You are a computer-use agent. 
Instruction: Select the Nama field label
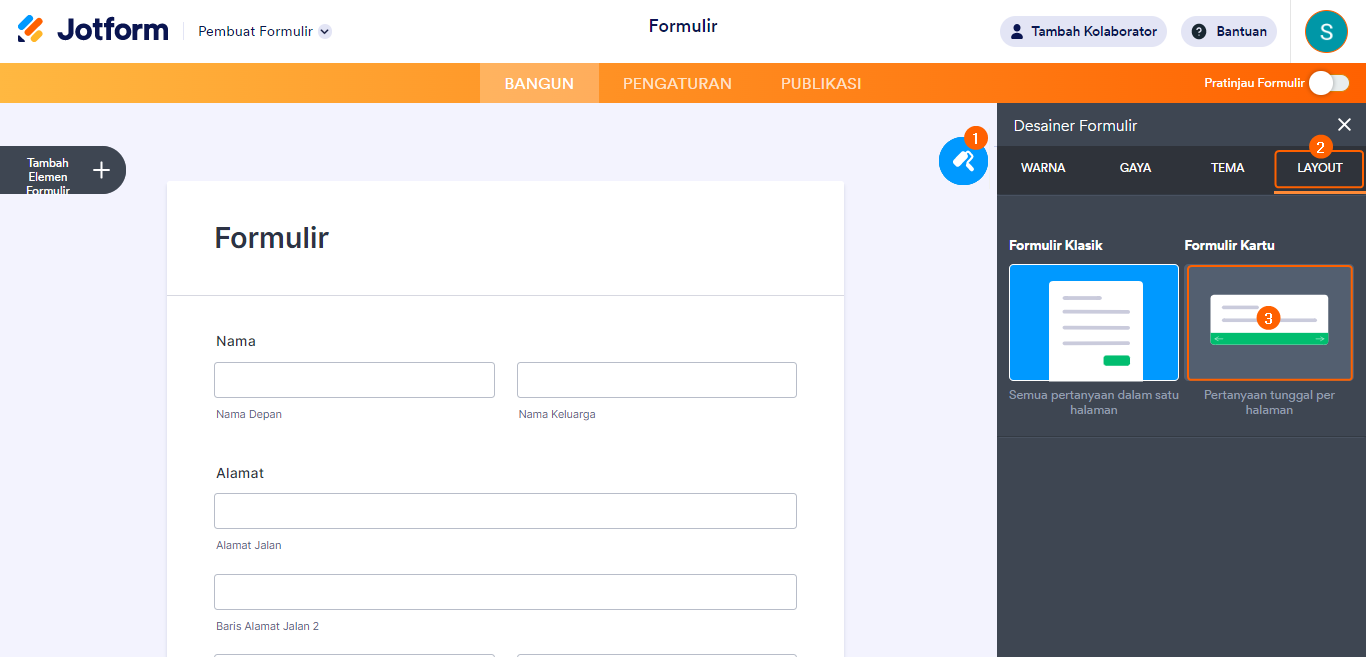[x=236, y=341]
